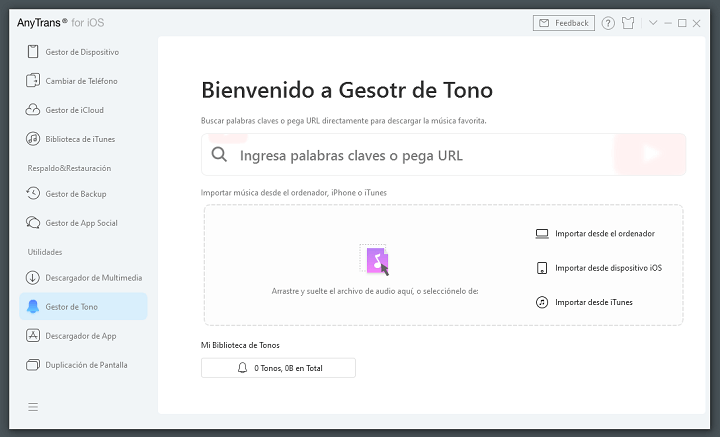This screenshot has width=720, height=437.
Task: Open Duplicación de Pantalla label
Action: [86, 365]
